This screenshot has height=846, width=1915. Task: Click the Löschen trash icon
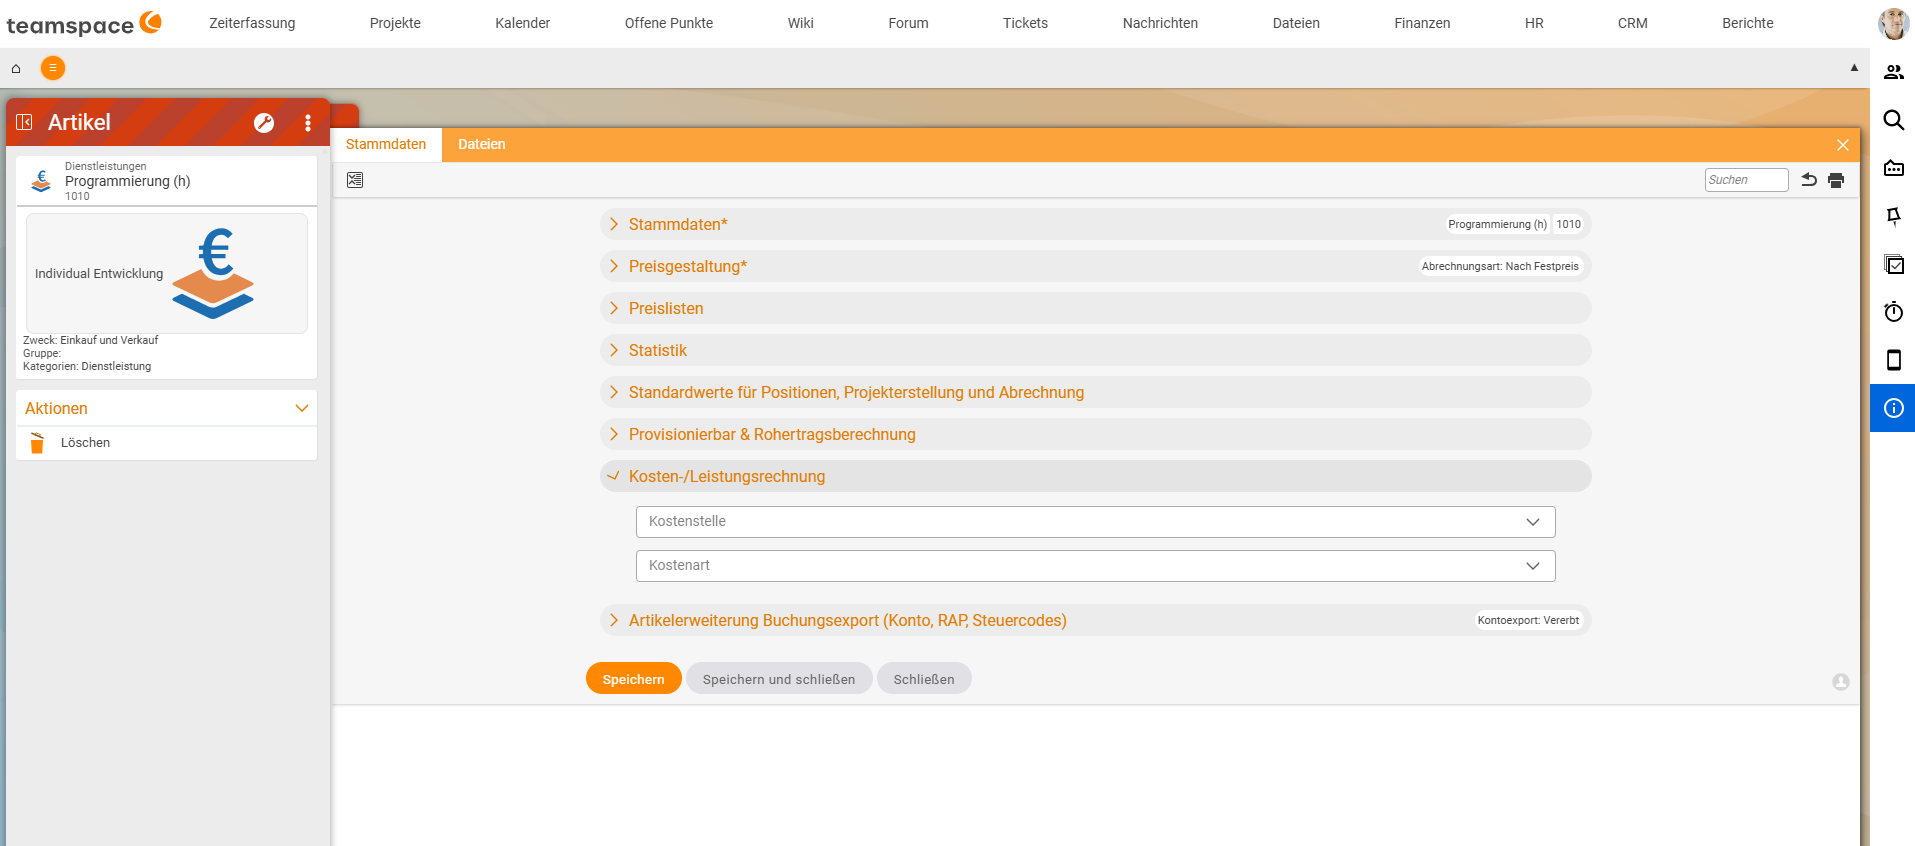click(x=37, y=443)
